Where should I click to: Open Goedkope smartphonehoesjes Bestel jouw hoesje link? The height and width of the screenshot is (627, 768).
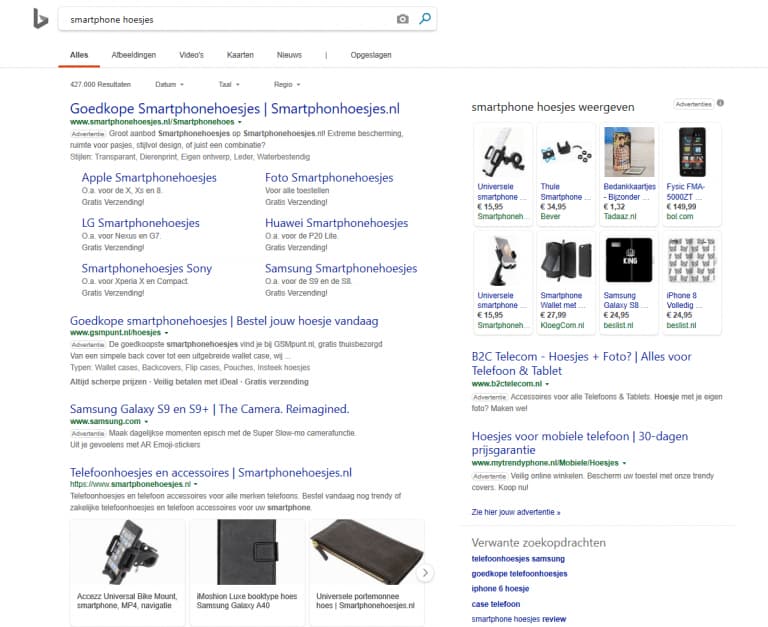coord(224,321)
